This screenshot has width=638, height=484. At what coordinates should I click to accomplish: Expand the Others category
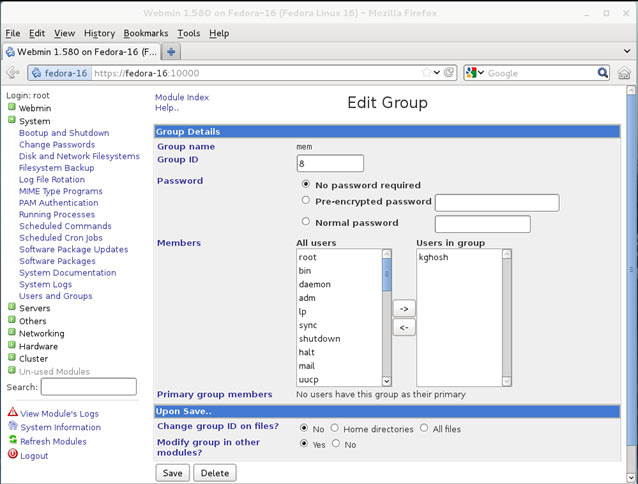point(12,320)
